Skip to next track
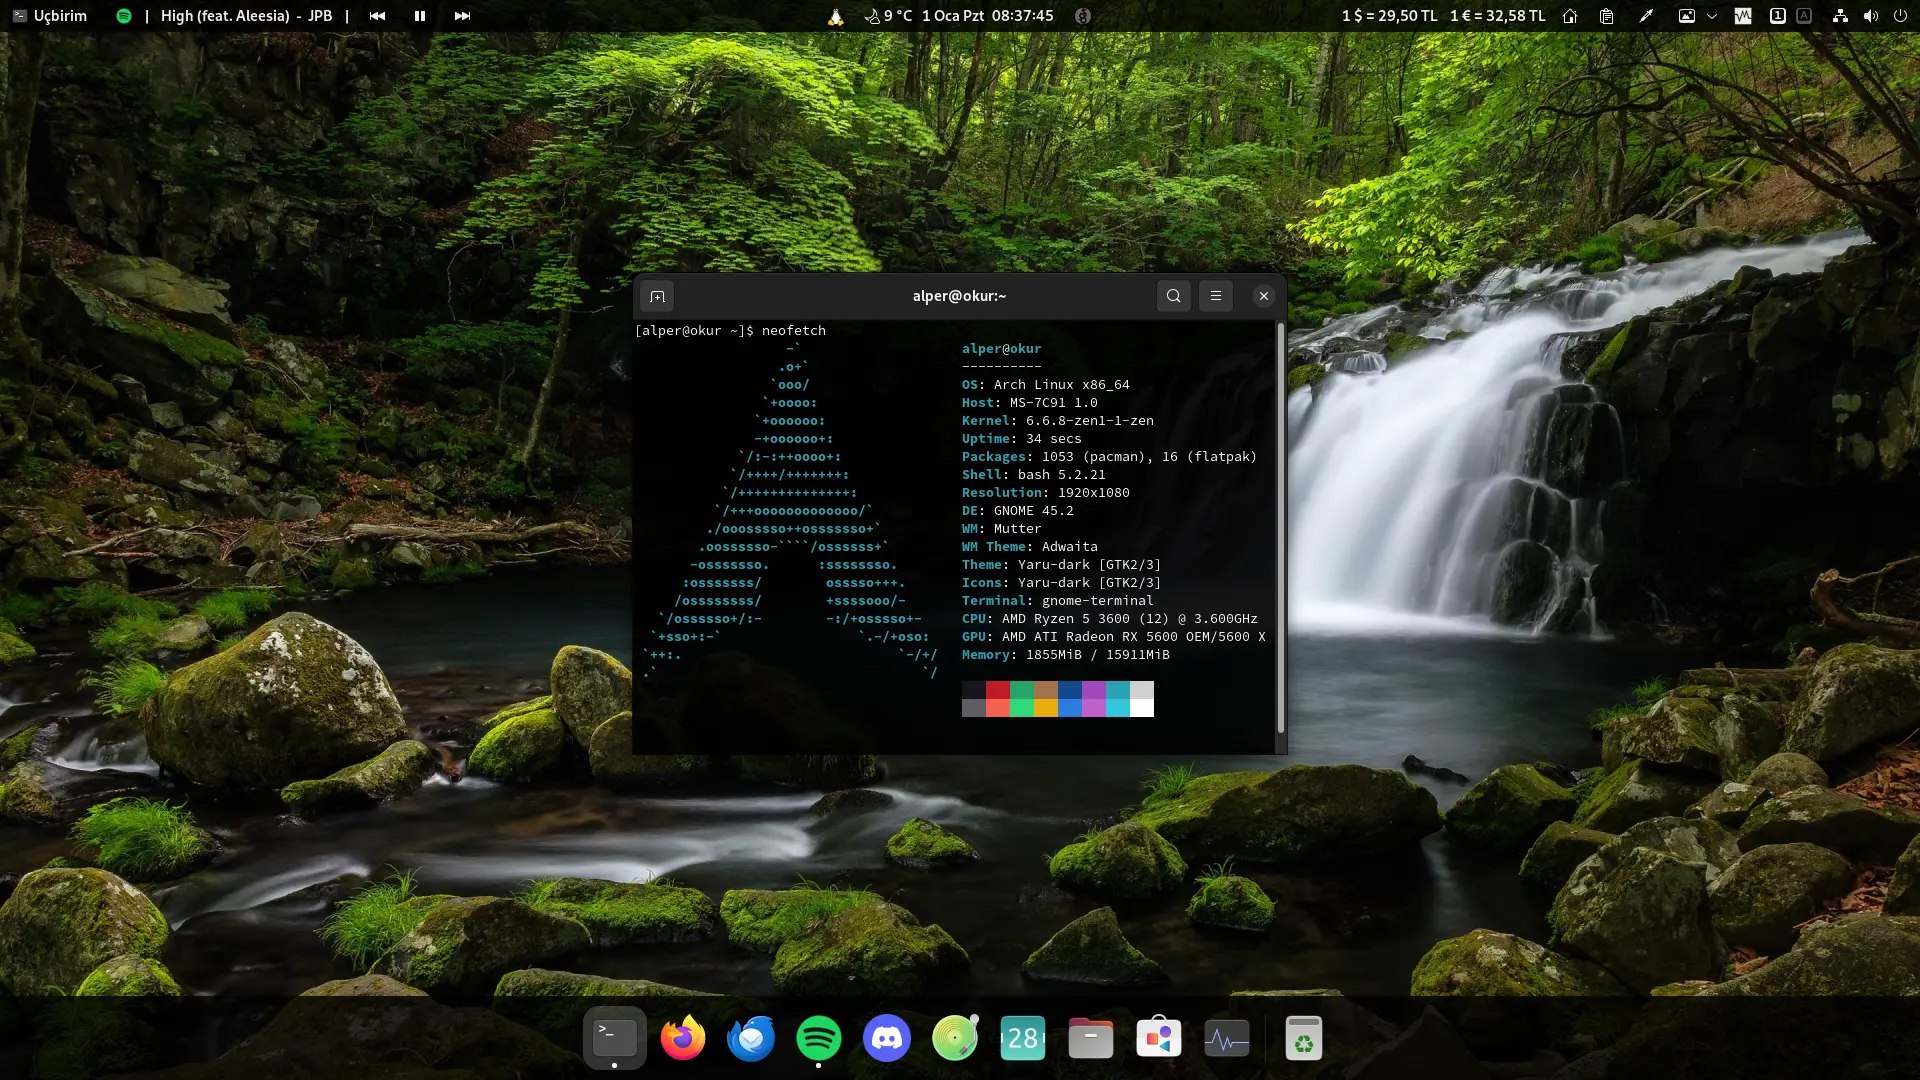Screen dimensions: 1920x1080 (x=462, y=16)
